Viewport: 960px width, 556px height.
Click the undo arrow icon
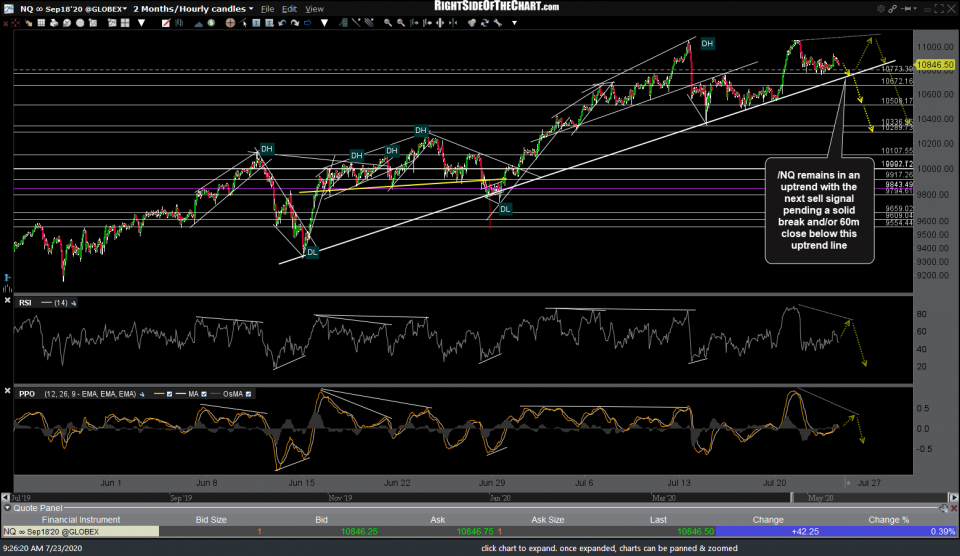coord(282,23)
